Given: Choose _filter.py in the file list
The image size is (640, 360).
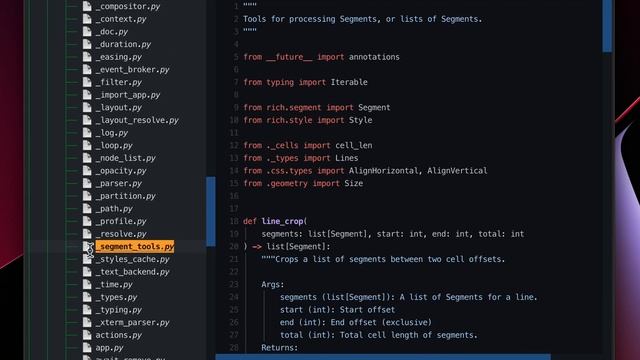Looking at the screenshot, I should click(x=118, y=82).
